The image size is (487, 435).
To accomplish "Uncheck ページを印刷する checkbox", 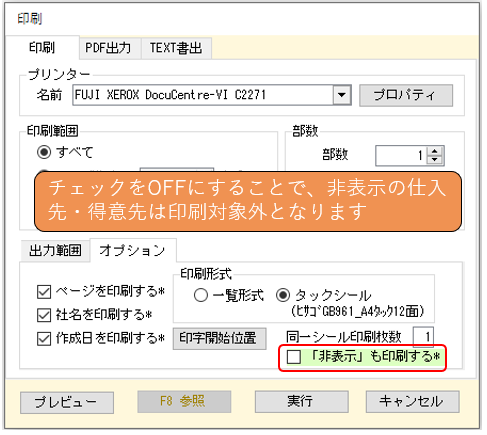I will (x=44, y=291).
